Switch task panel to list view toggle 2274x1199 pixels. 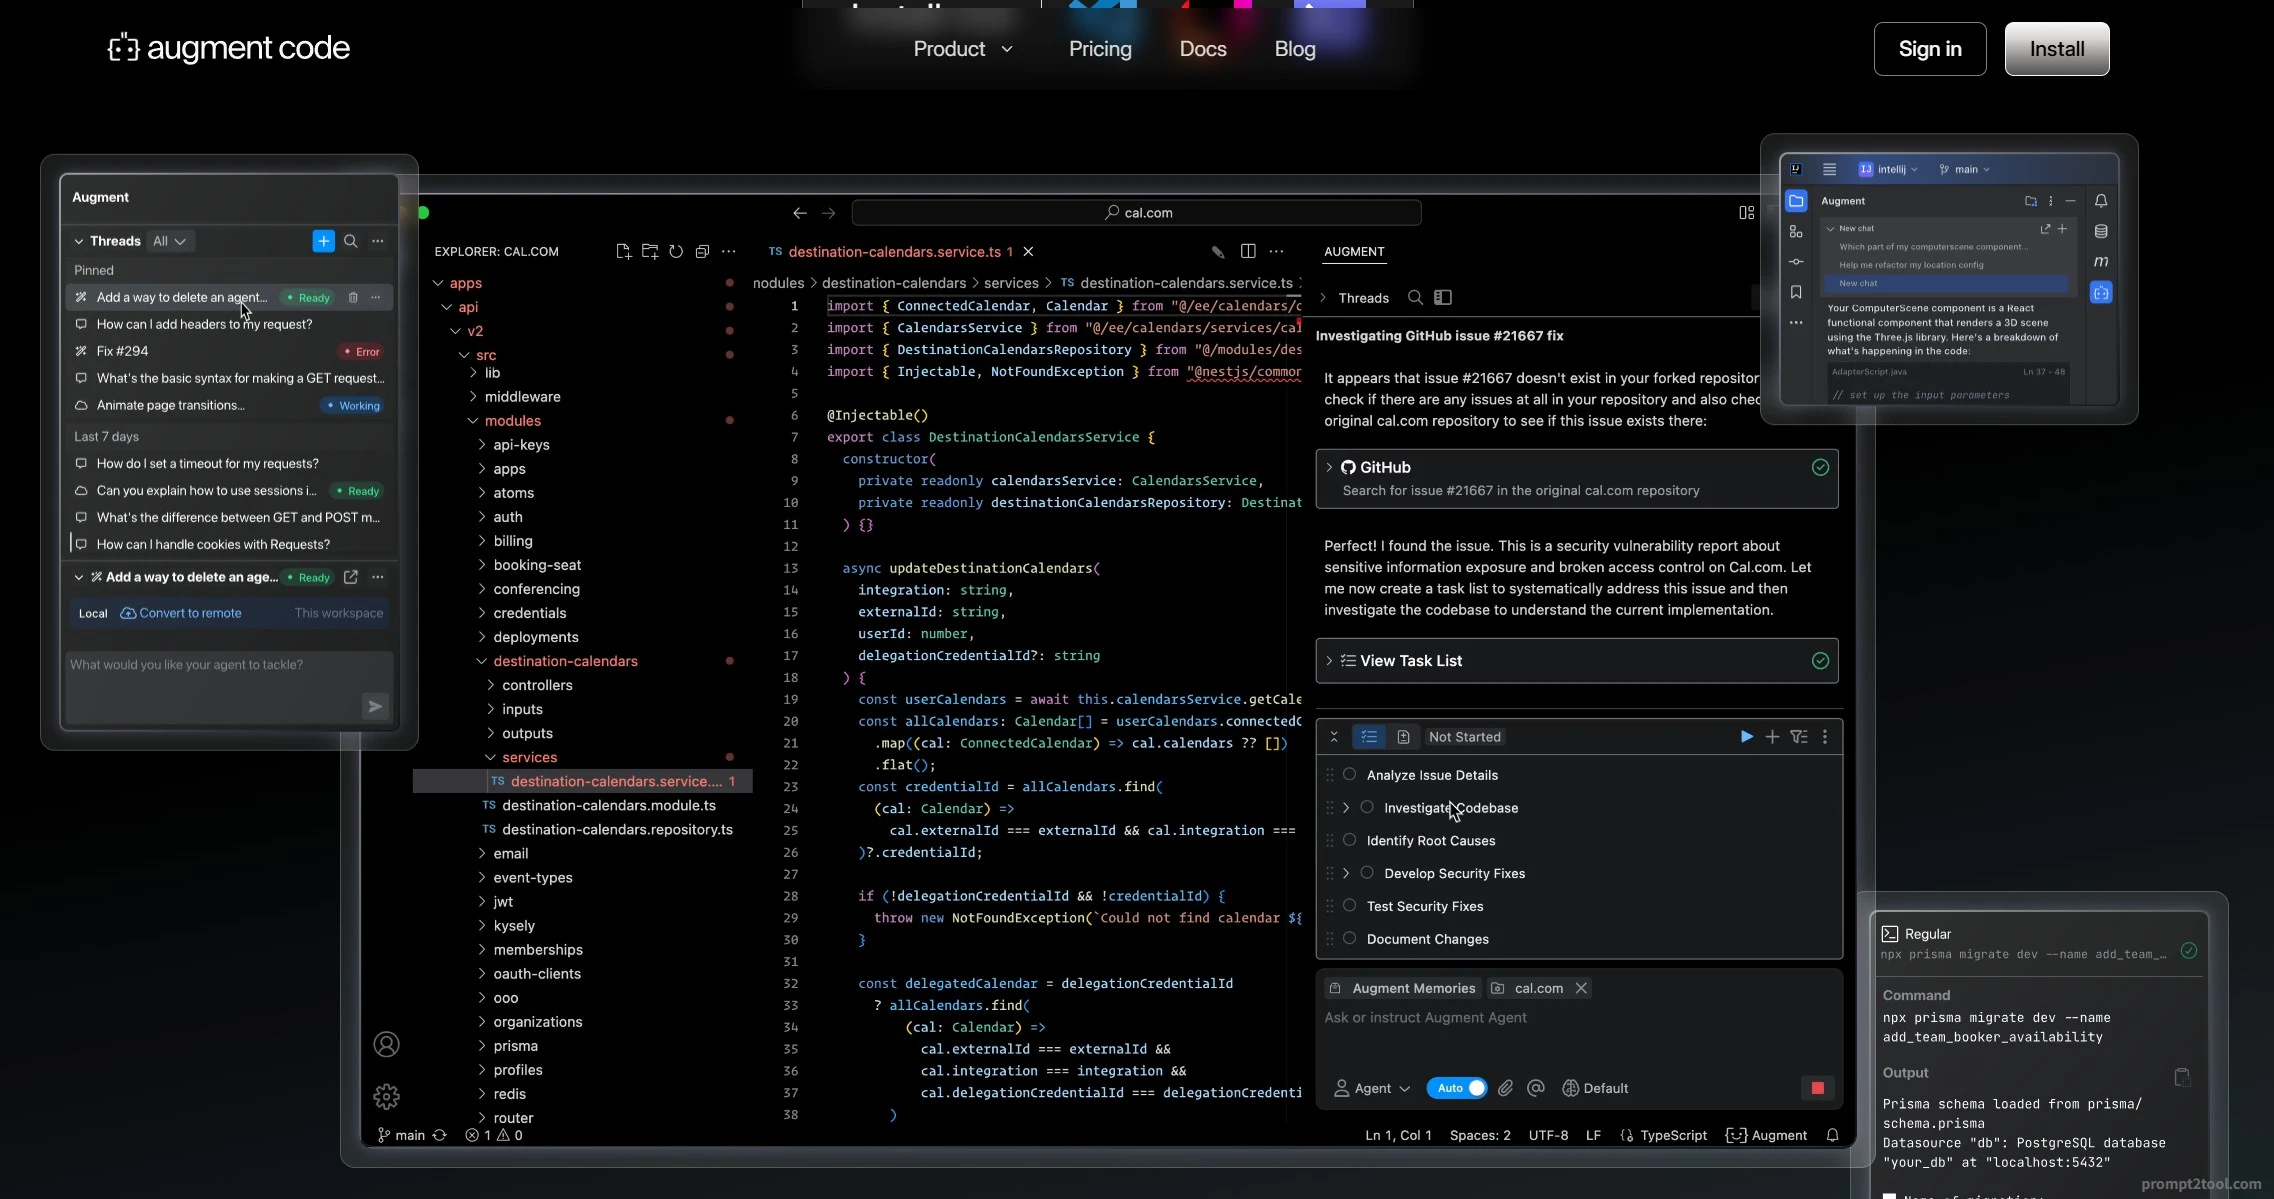click(1369, 737)
